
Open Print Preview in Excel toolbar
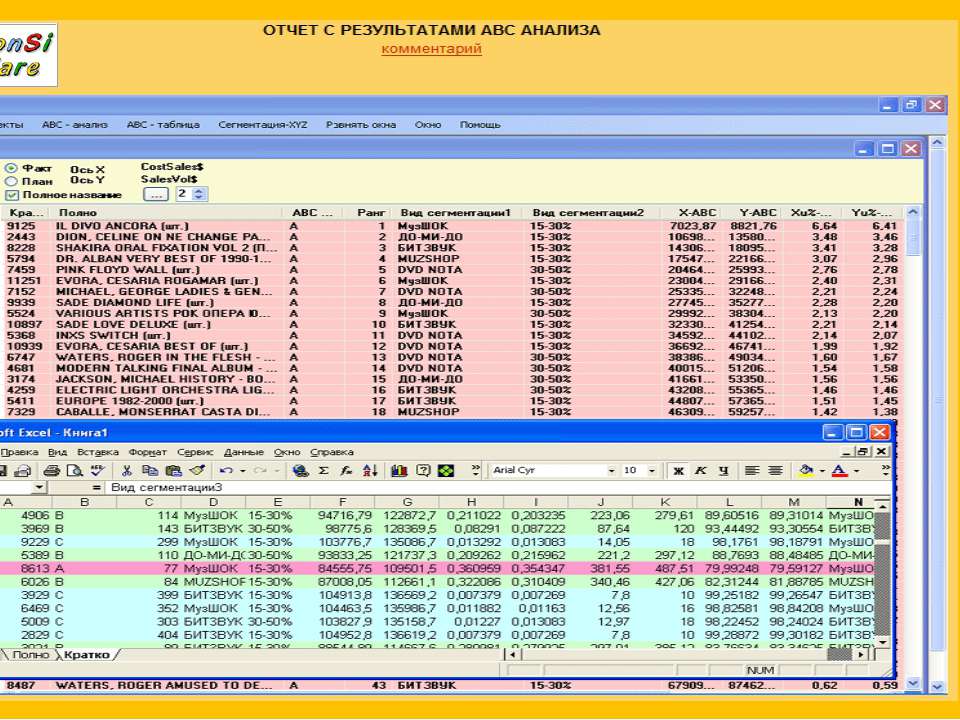pyautogui.click(x=74, y=470)
